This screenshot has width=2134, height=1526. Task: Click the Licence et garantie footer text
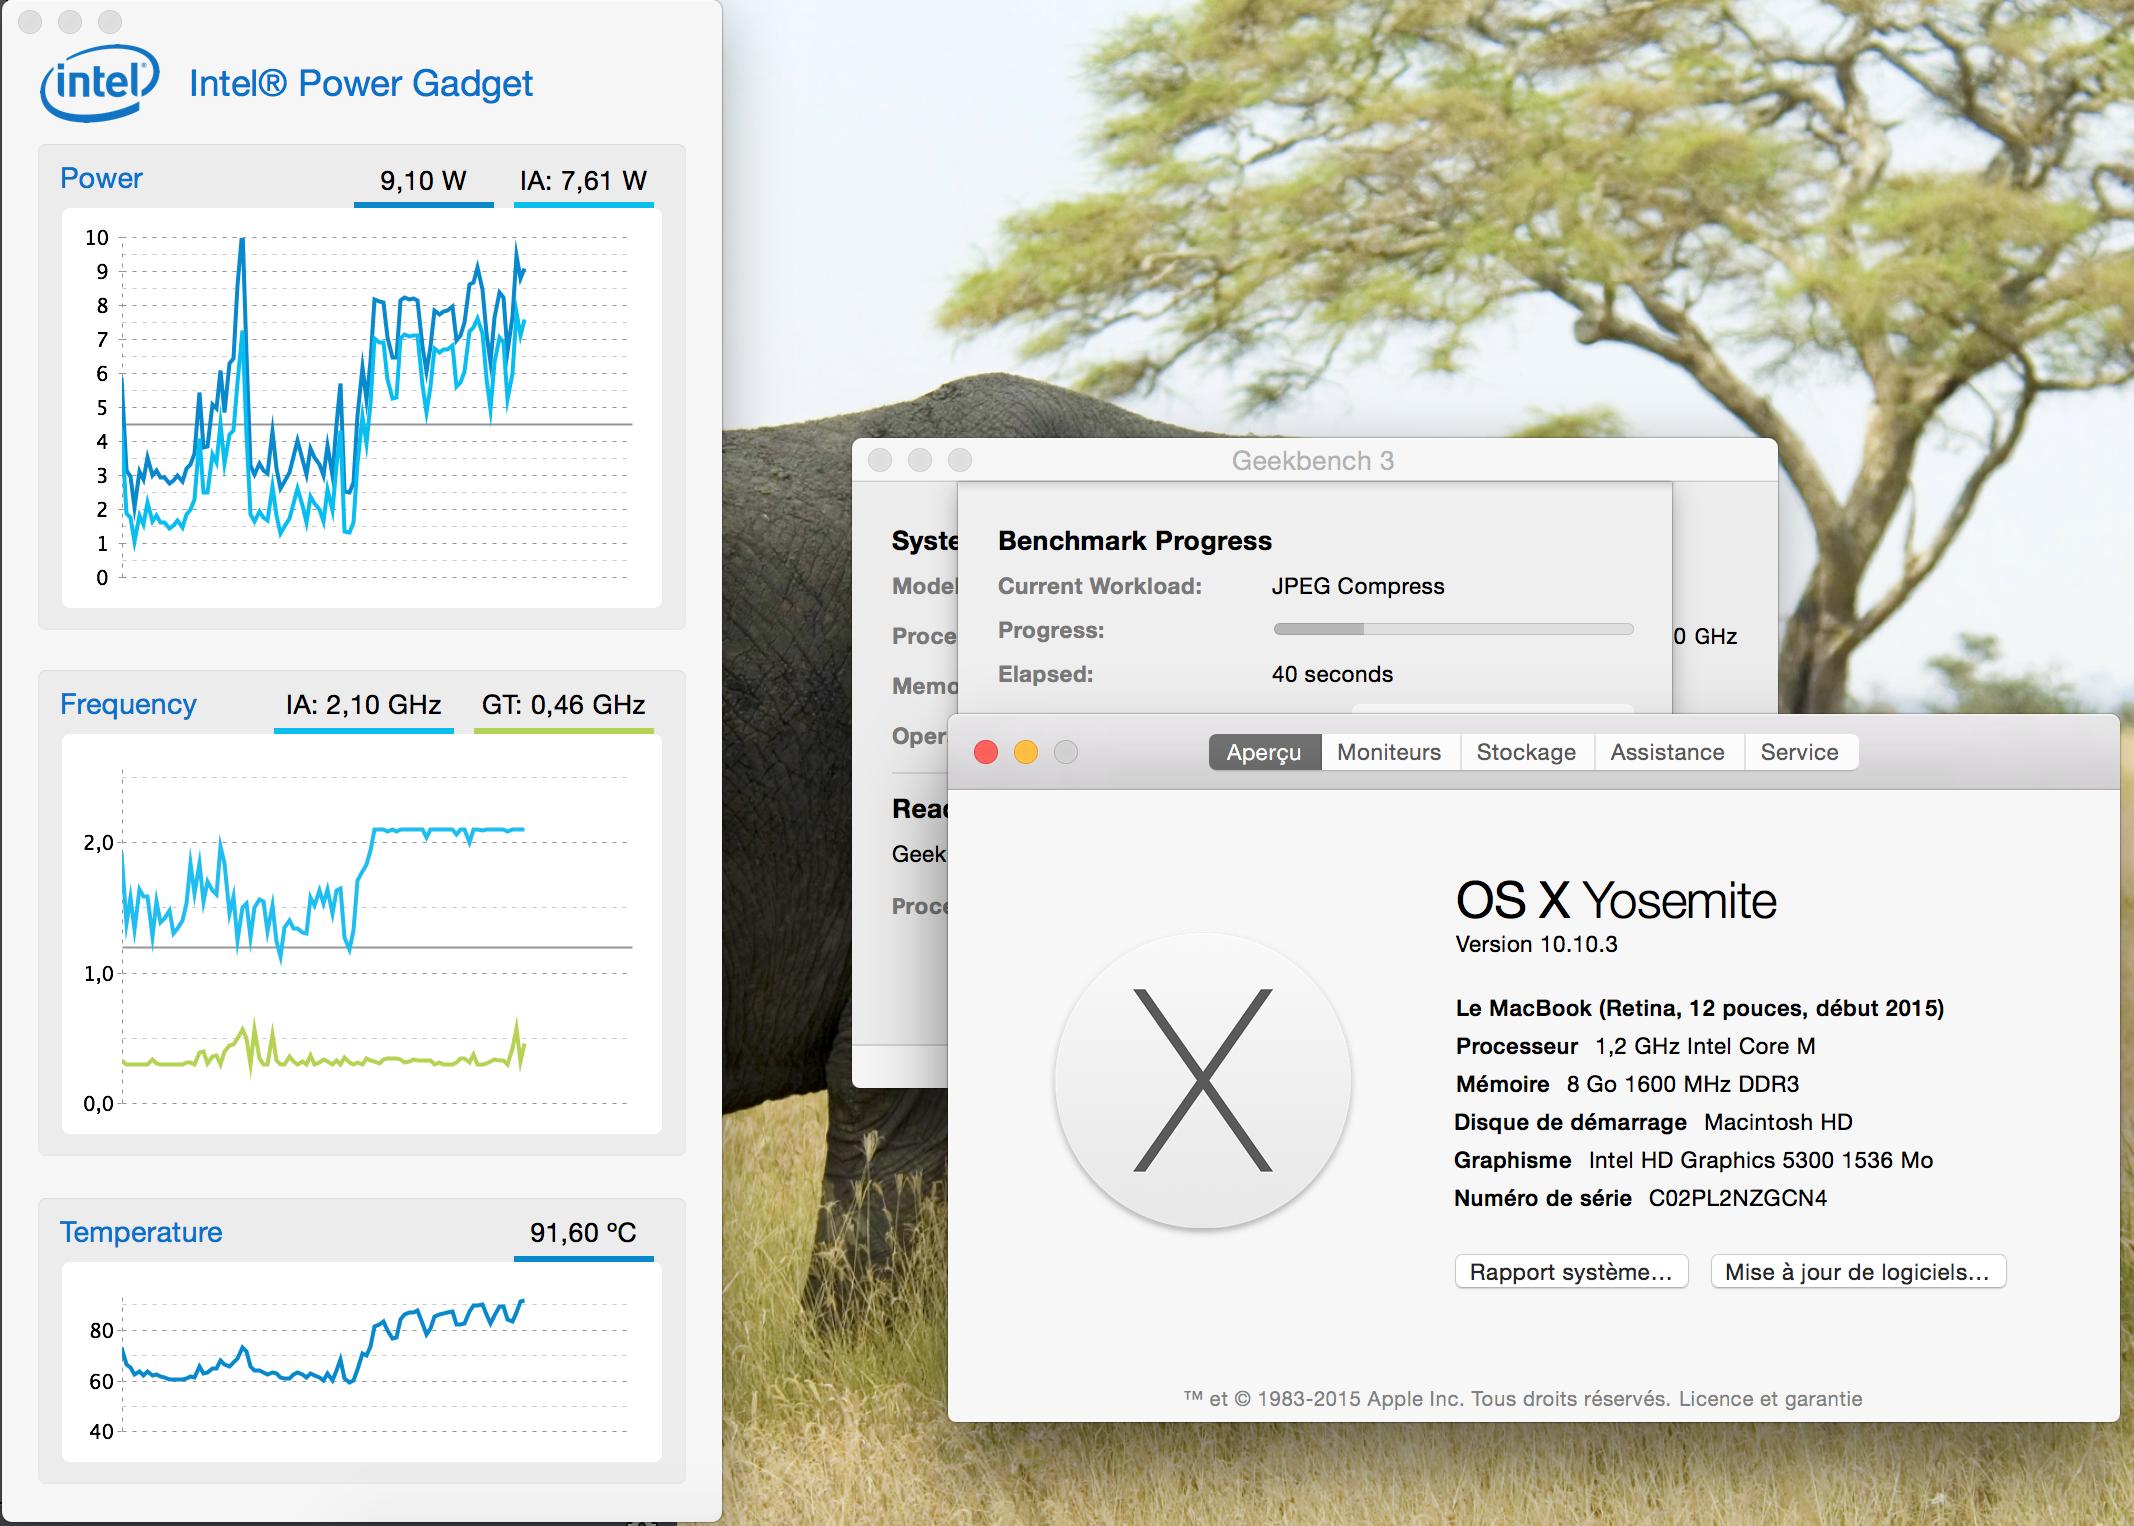(x=1770, y=1399)
